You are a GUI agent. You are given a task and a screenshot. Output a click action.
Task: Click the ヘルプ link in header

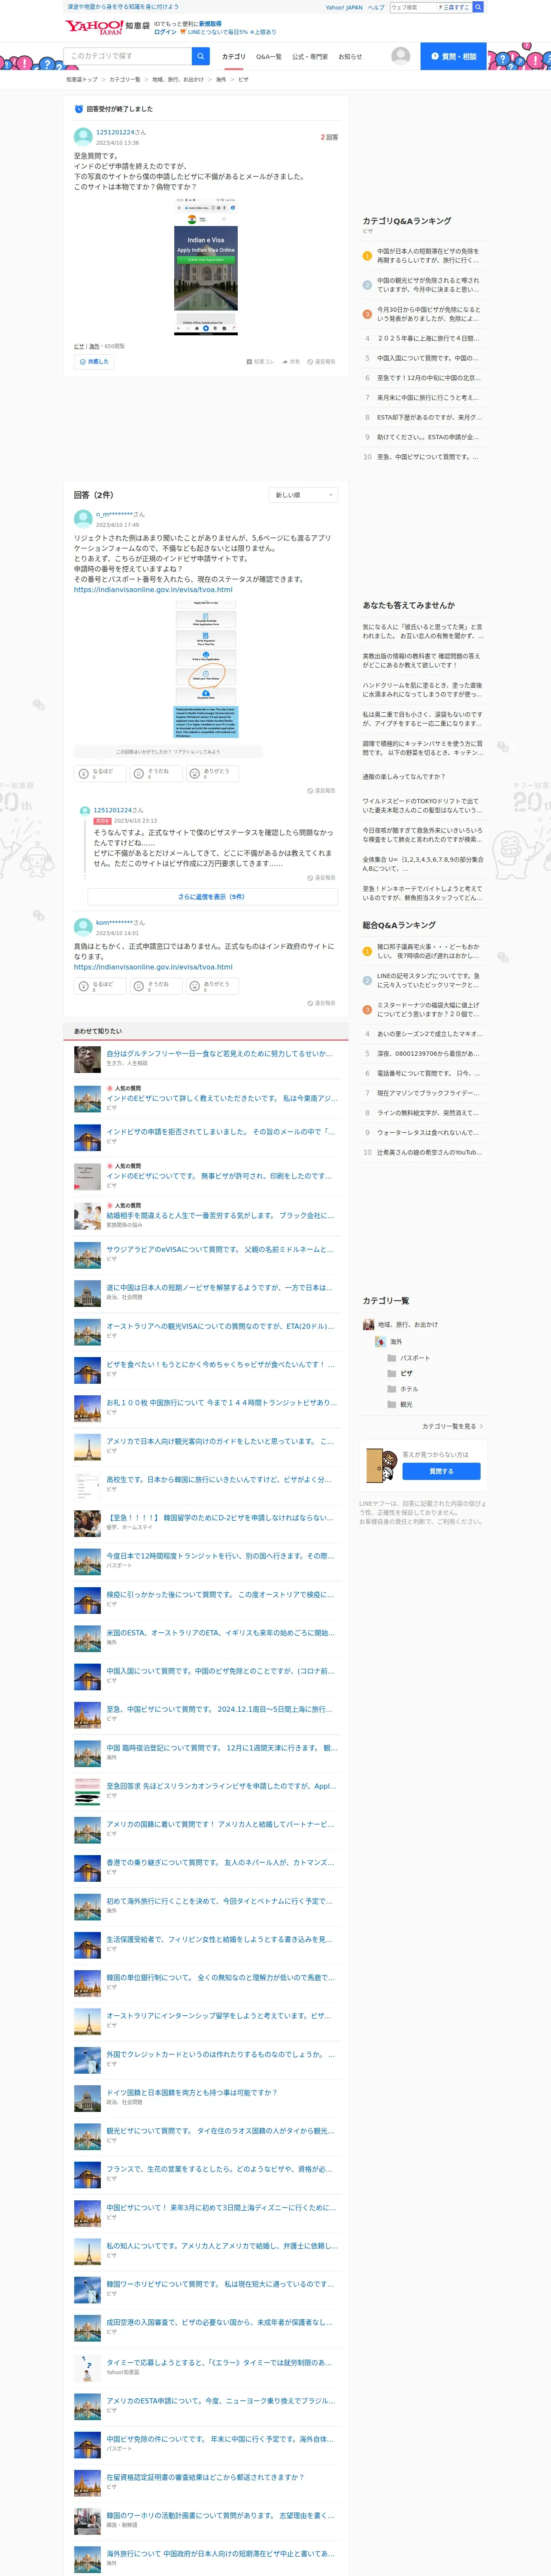376,7
